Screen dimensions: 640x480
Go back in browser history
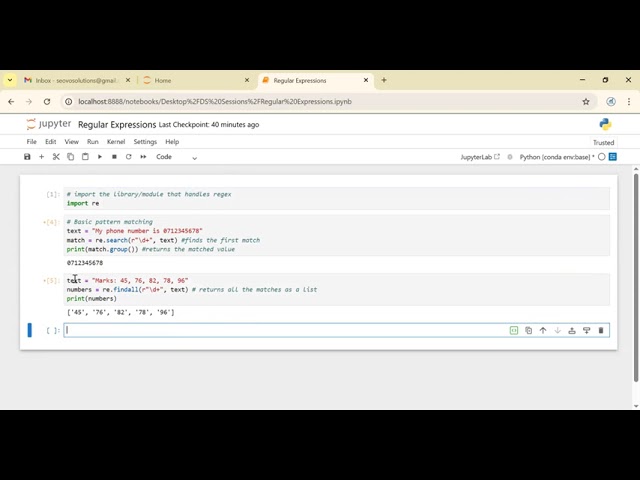click(11, 102)
